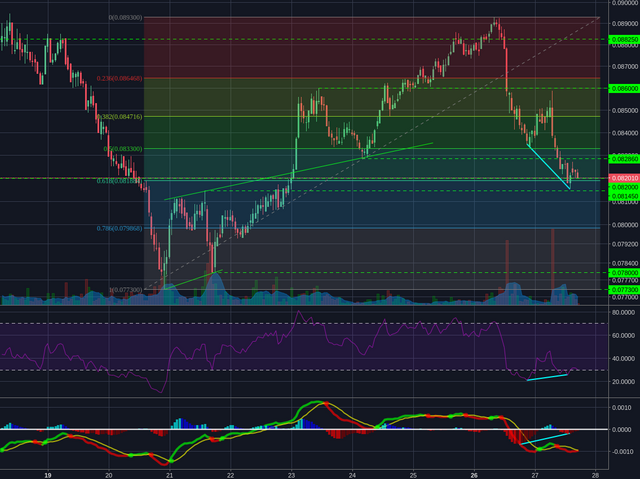This screenshot has height=479, width=640.
Task: Select the green 0.081450 price label
Action: [624, 196]
